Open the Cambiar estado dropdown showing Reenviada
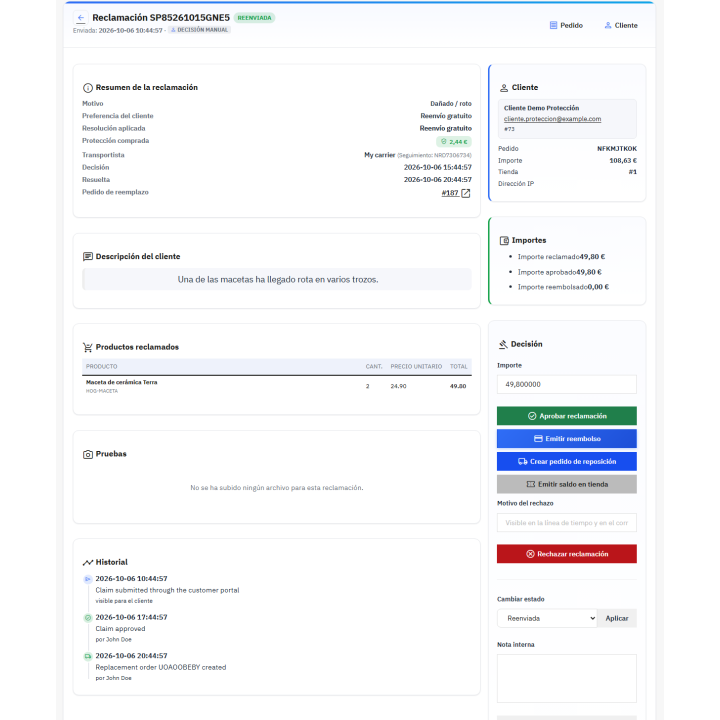The image size is (720, 720). pyautogui.click(x=547, y=619)
